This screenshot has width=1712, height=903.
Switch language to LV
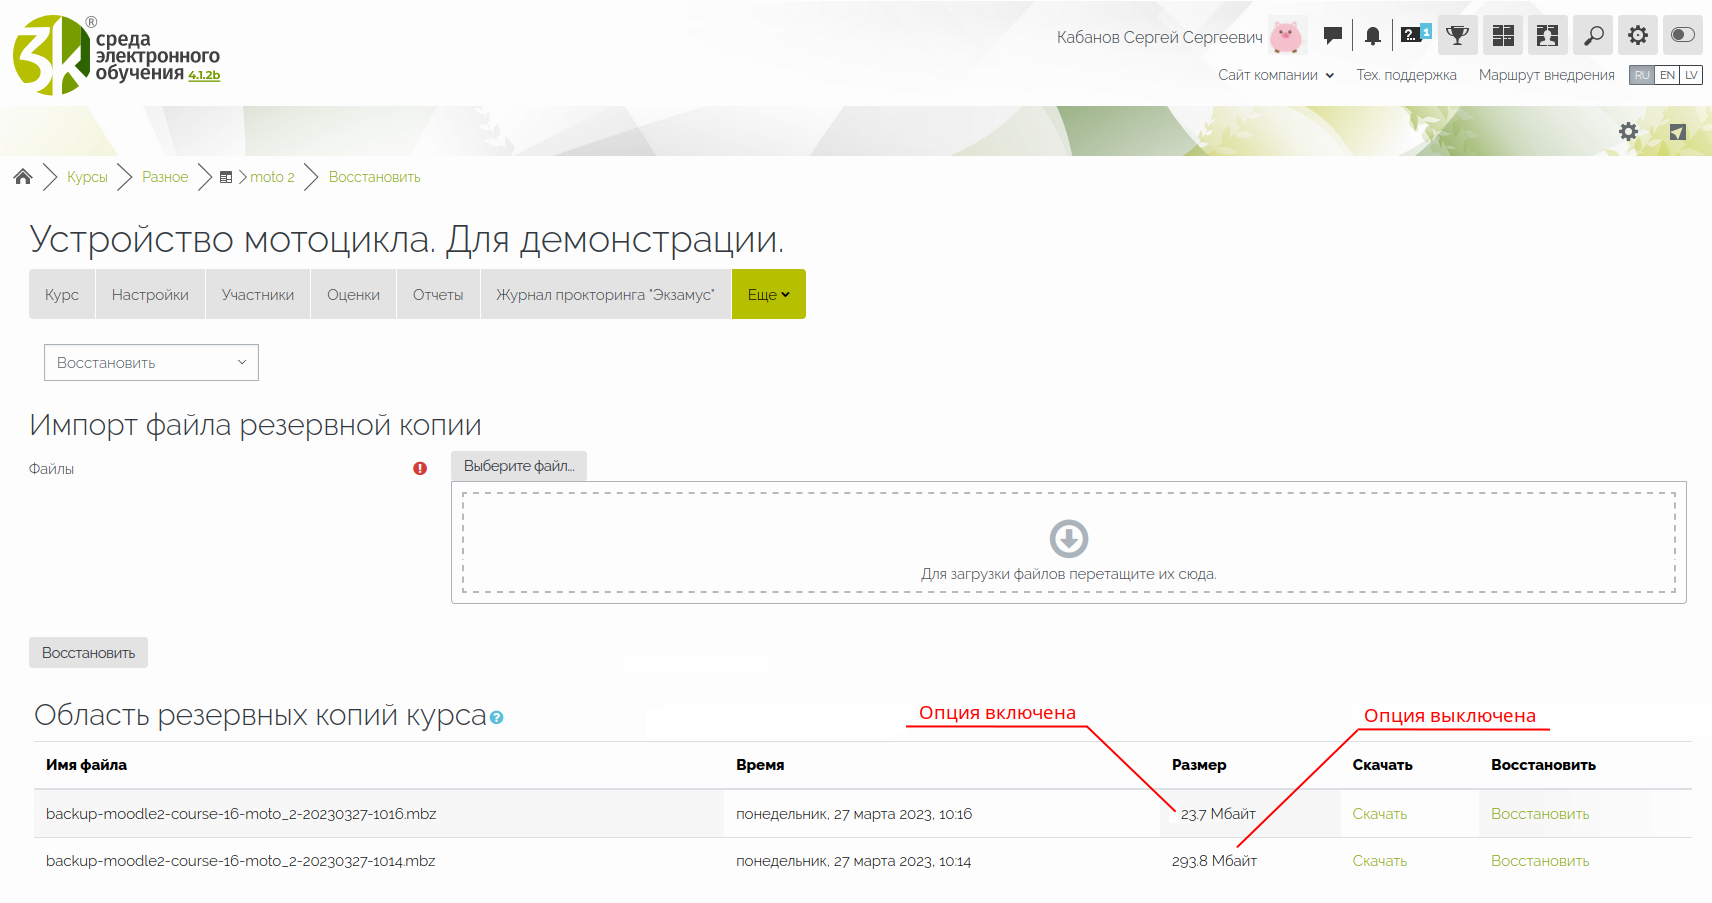coord(1691,75)
